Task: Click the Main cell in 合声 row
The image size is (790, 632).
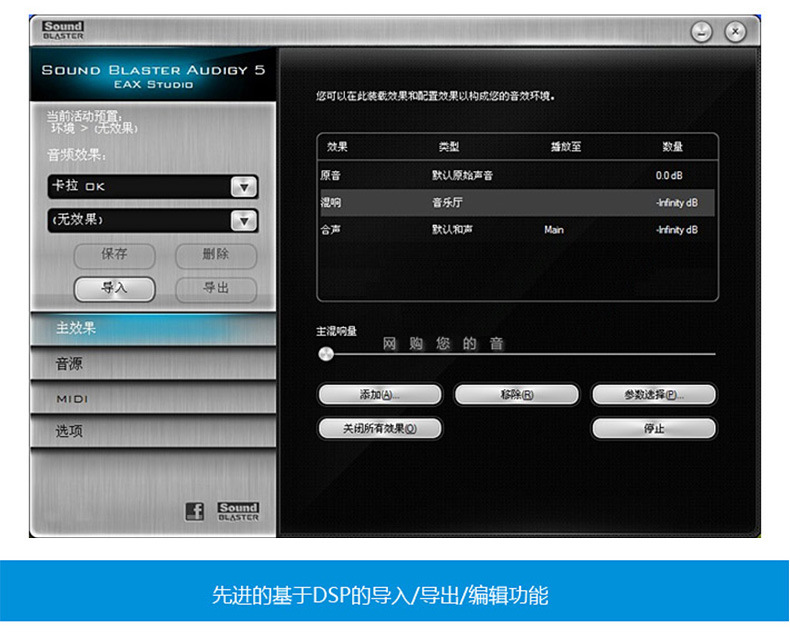Action: (554, 230)
